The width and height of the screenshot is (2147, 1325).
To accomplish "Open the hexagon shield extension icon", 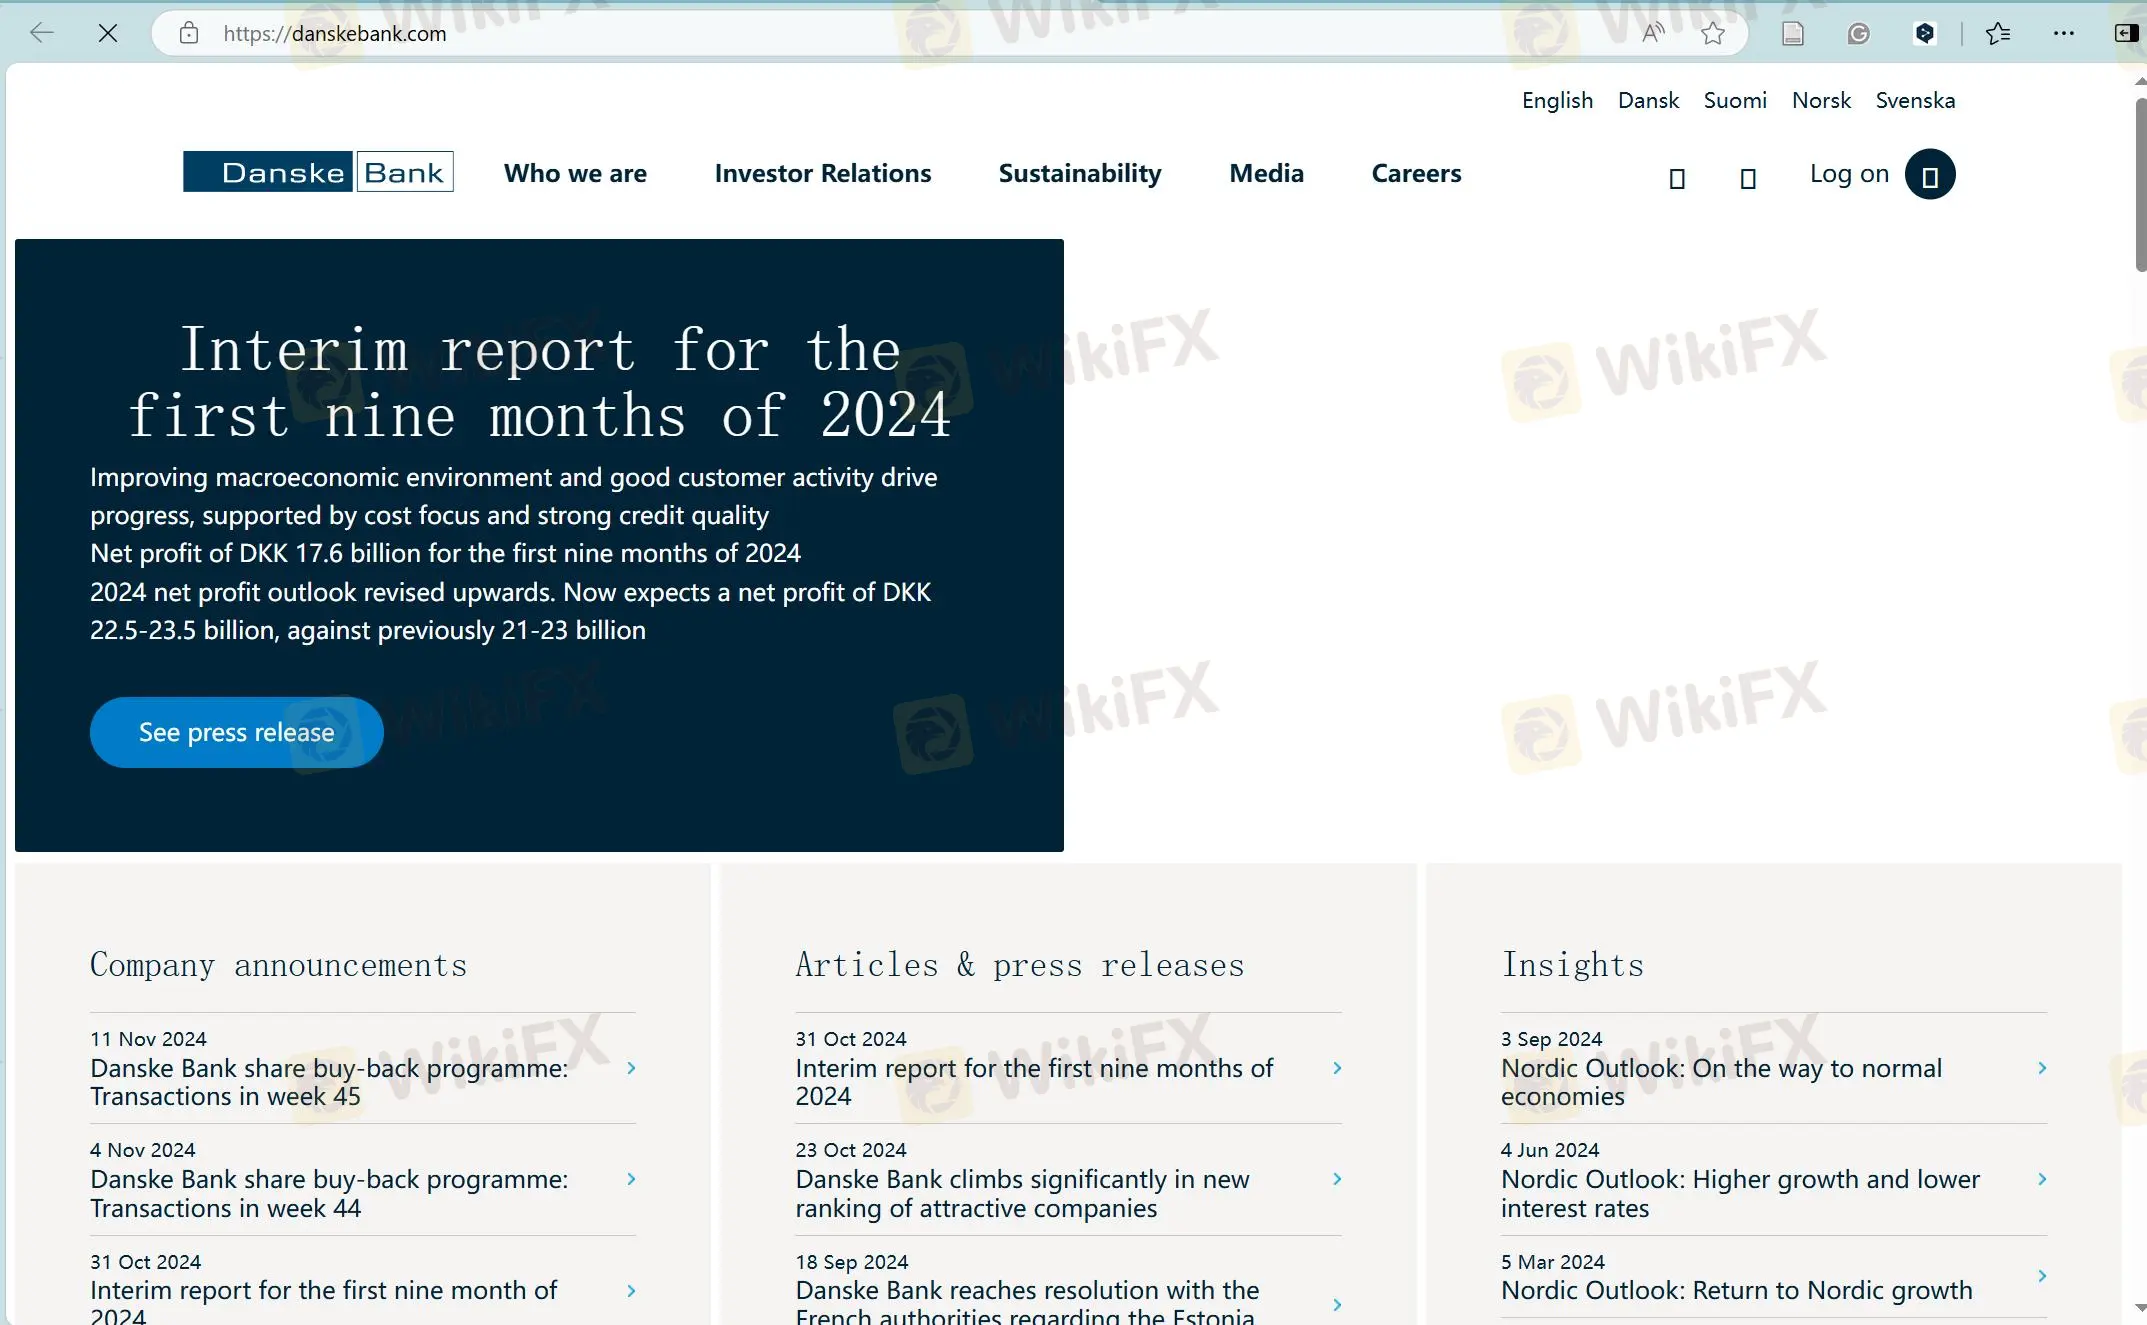I will (x=1925, y=33).
